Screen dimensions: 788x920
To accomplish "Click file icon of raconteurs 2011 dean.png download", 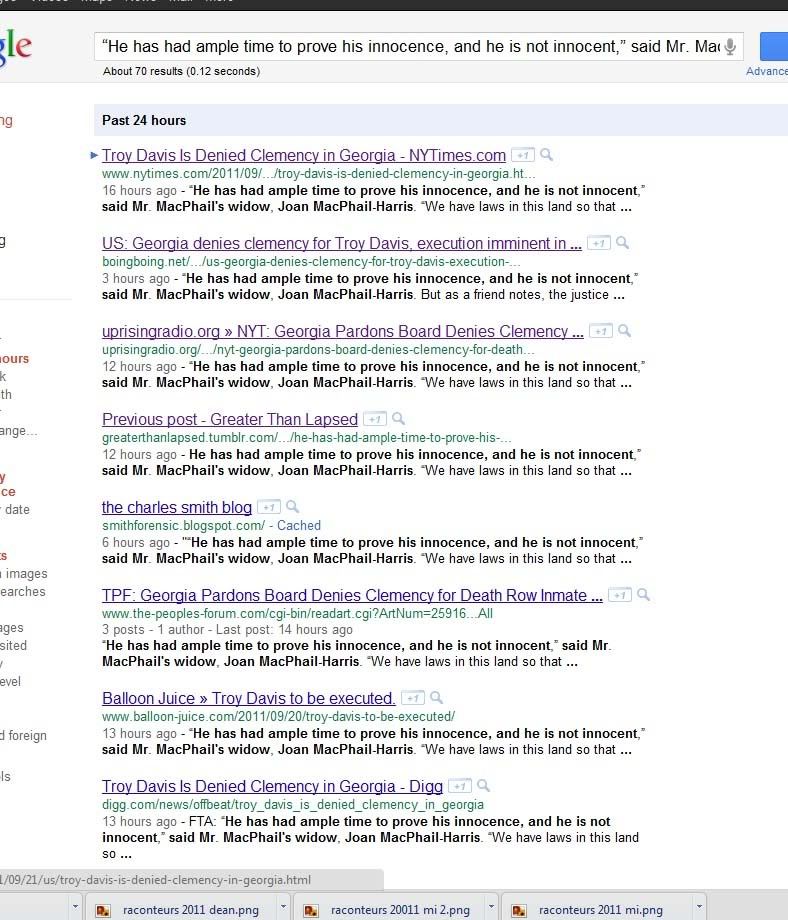I will [x=103, y=910].
